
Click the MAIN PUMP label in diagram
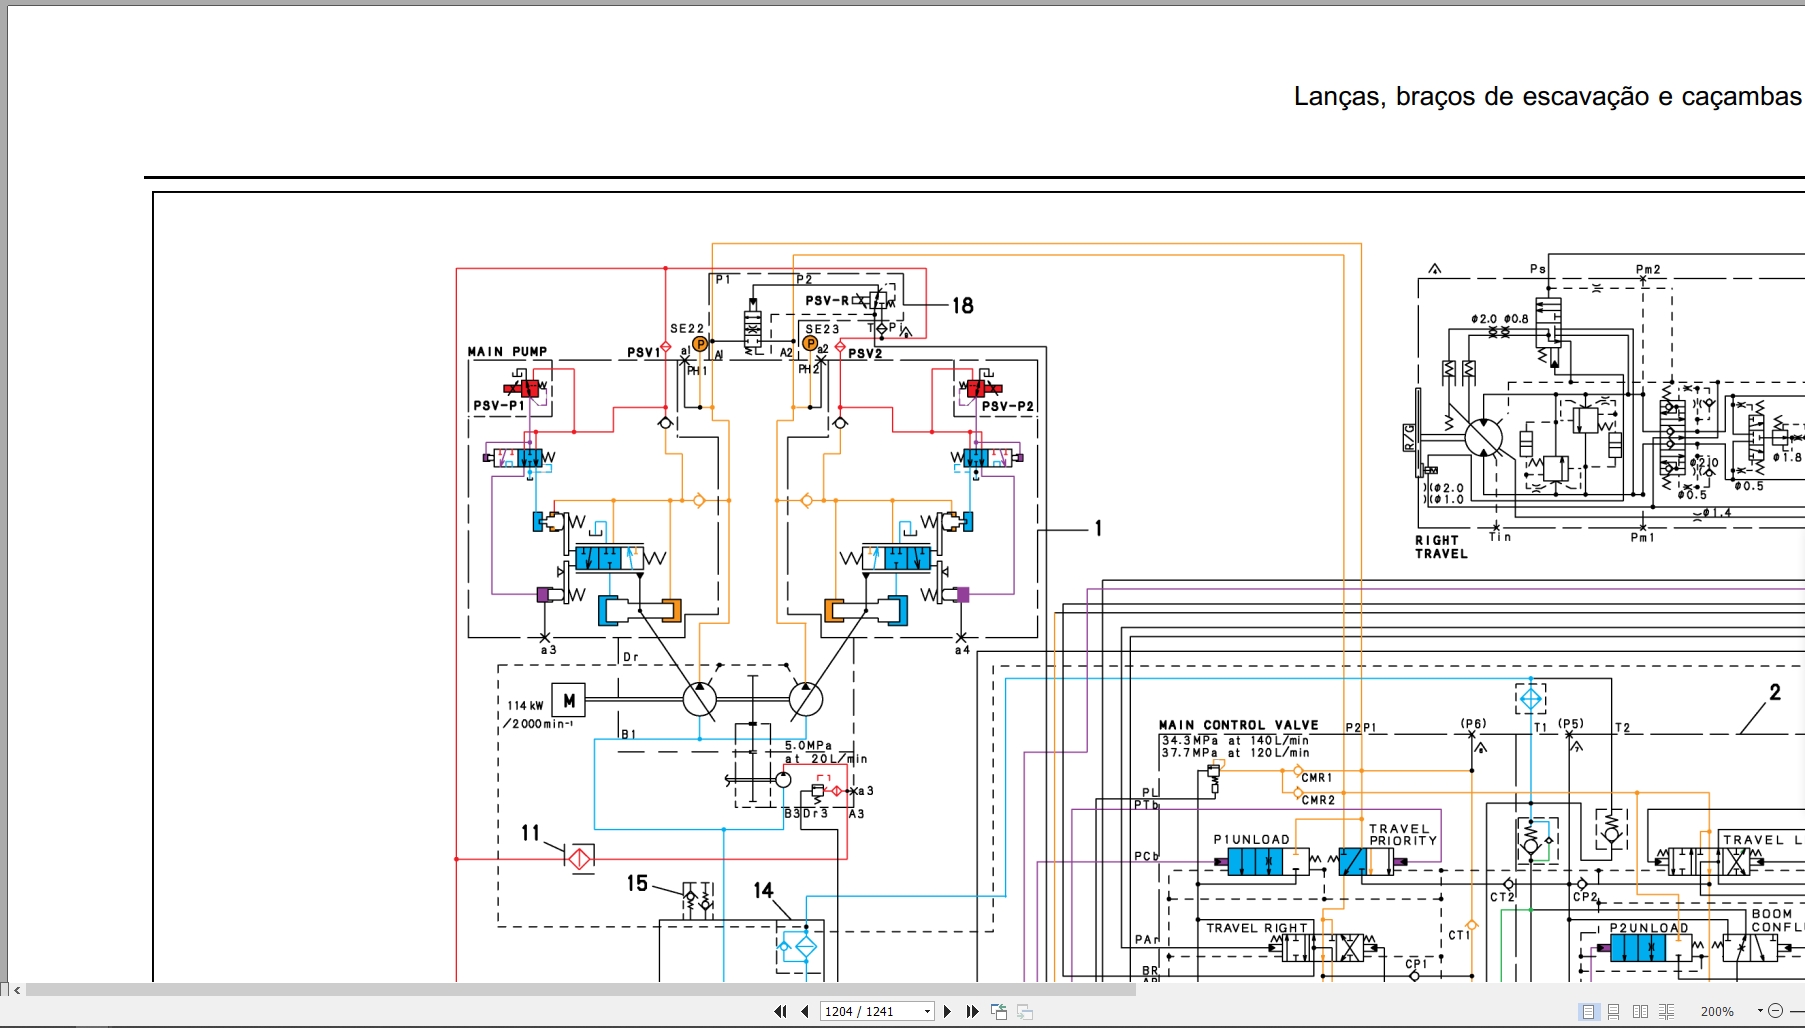(x=507, y=352)
